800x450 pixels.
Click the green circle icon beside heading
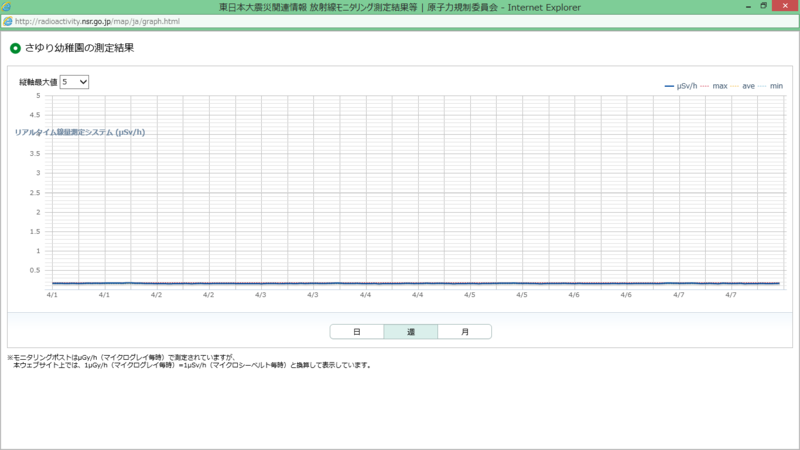(x=15, y=48)
